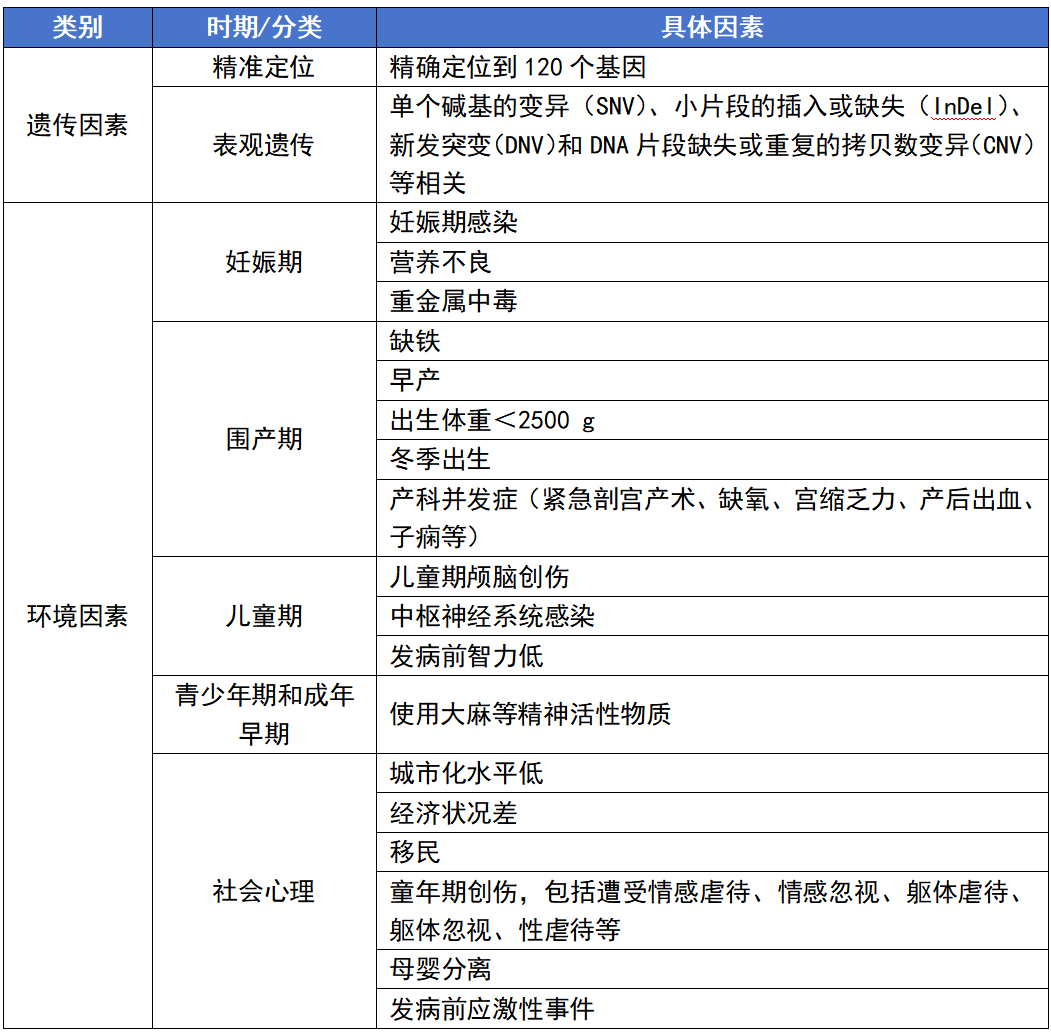Image resolution: width=1051 pixels, height=1032 pixels.
Task: Click the 精准定位 cell
Action: coord(264,68)
